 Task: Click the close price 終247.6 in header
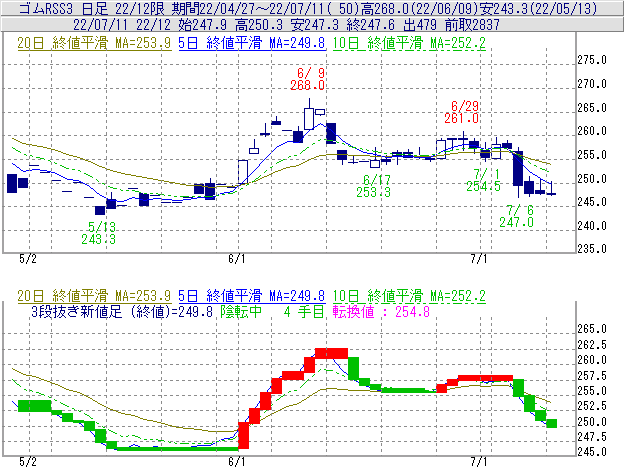pyautogui.click(x=371, y=25)
